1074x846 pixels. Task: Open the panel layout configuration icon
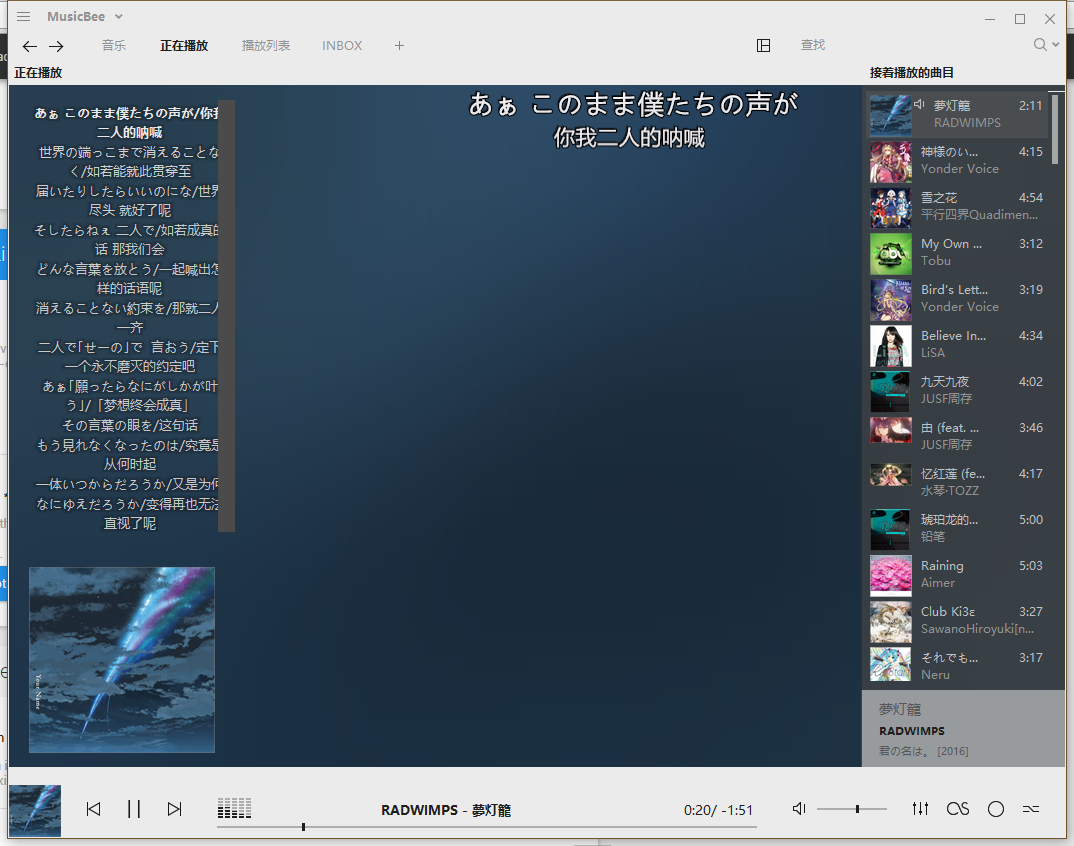[763, 45]
